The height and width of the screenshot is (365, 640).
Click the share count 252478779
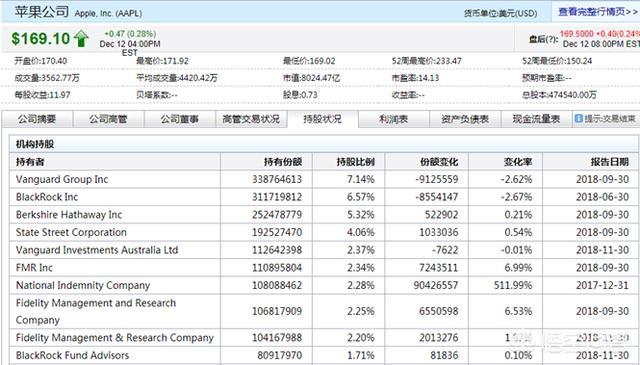(x=277, y=215)
